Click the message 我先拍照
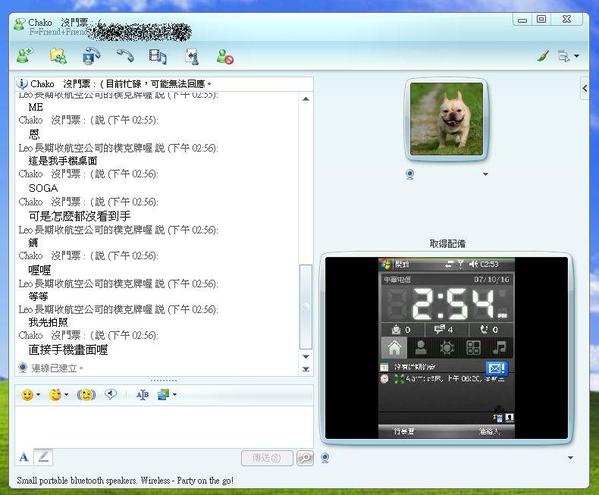The image size is (599, 495). (x=48, y=322)
